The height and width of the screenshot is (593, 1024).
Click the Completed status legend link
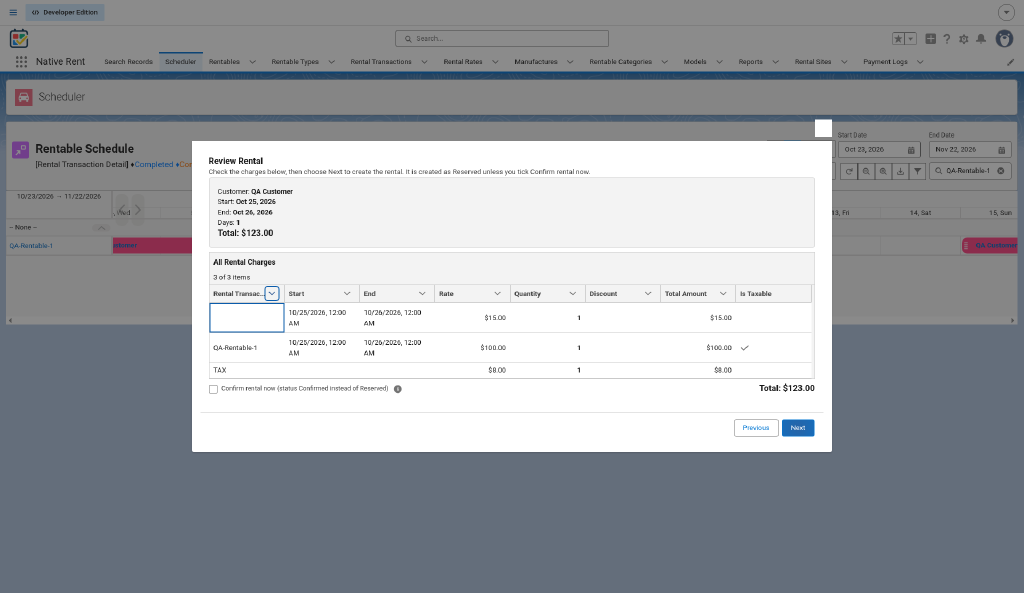coord(153,165)
